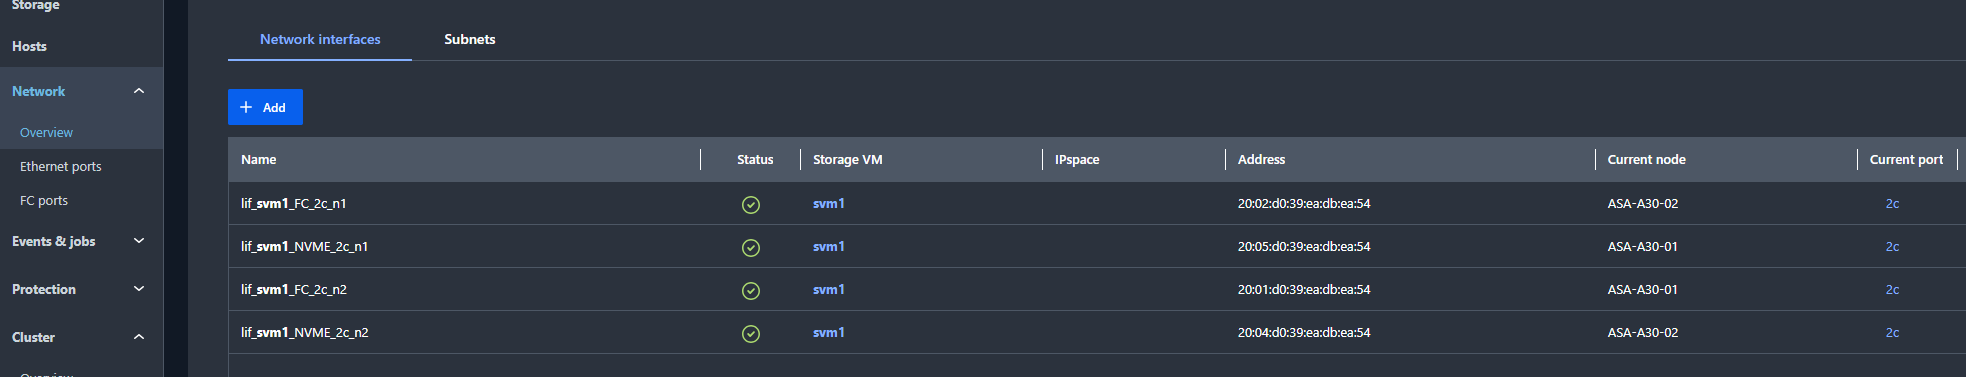1966x377 pixels.
Task: Sort by IPspace column header
Action: coord(1077,159)
